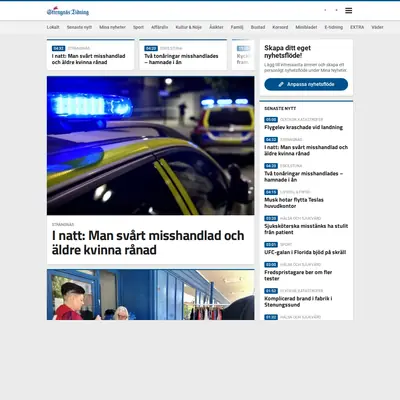Open the Korsord page
The image size is (400, 400).
coord(280,27)
